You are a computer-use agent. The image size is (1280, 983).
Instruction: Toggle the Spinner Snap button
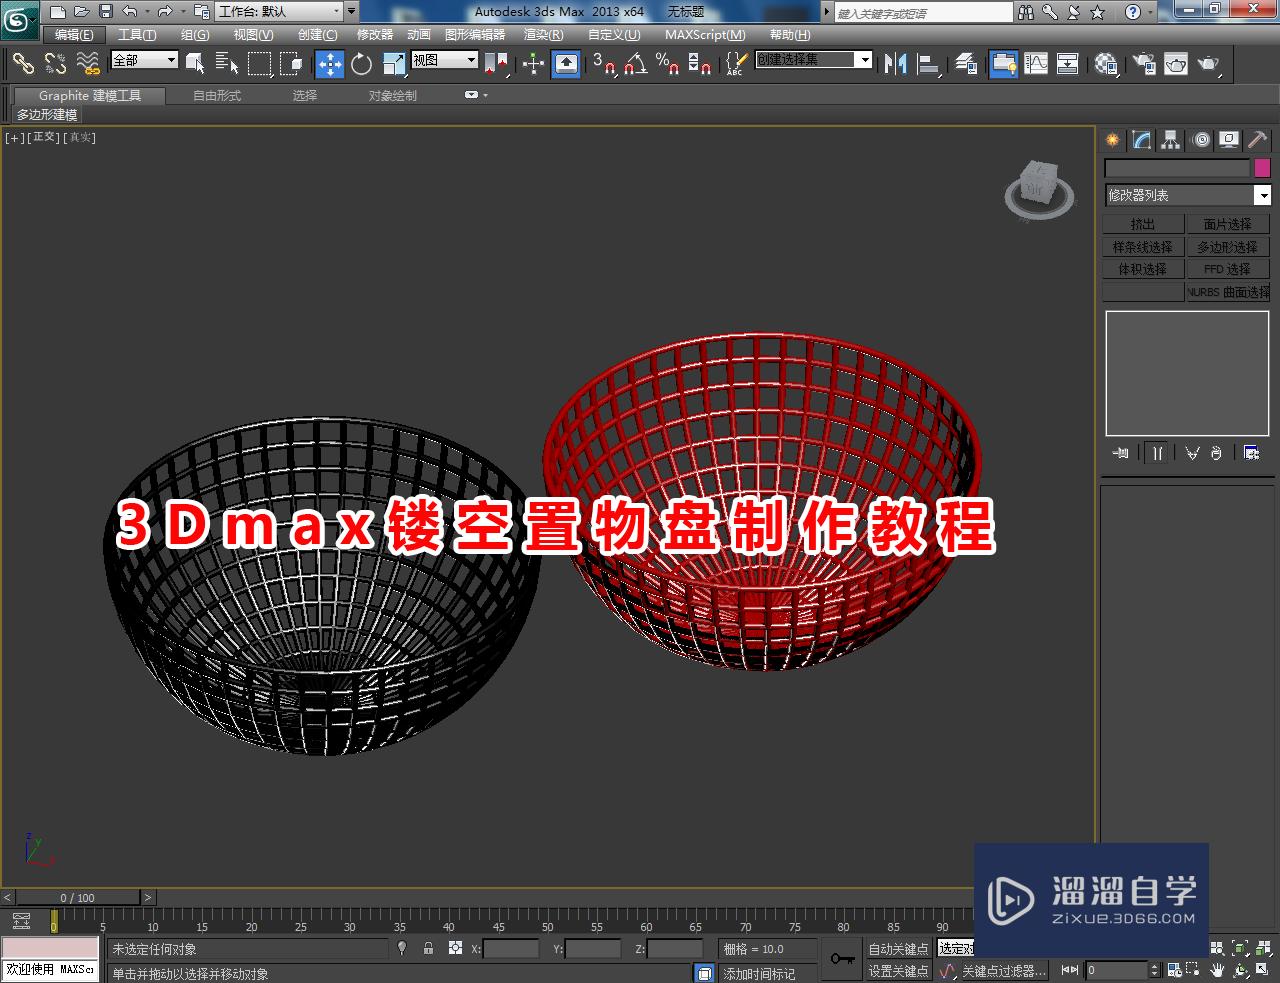tap(700, 64)
